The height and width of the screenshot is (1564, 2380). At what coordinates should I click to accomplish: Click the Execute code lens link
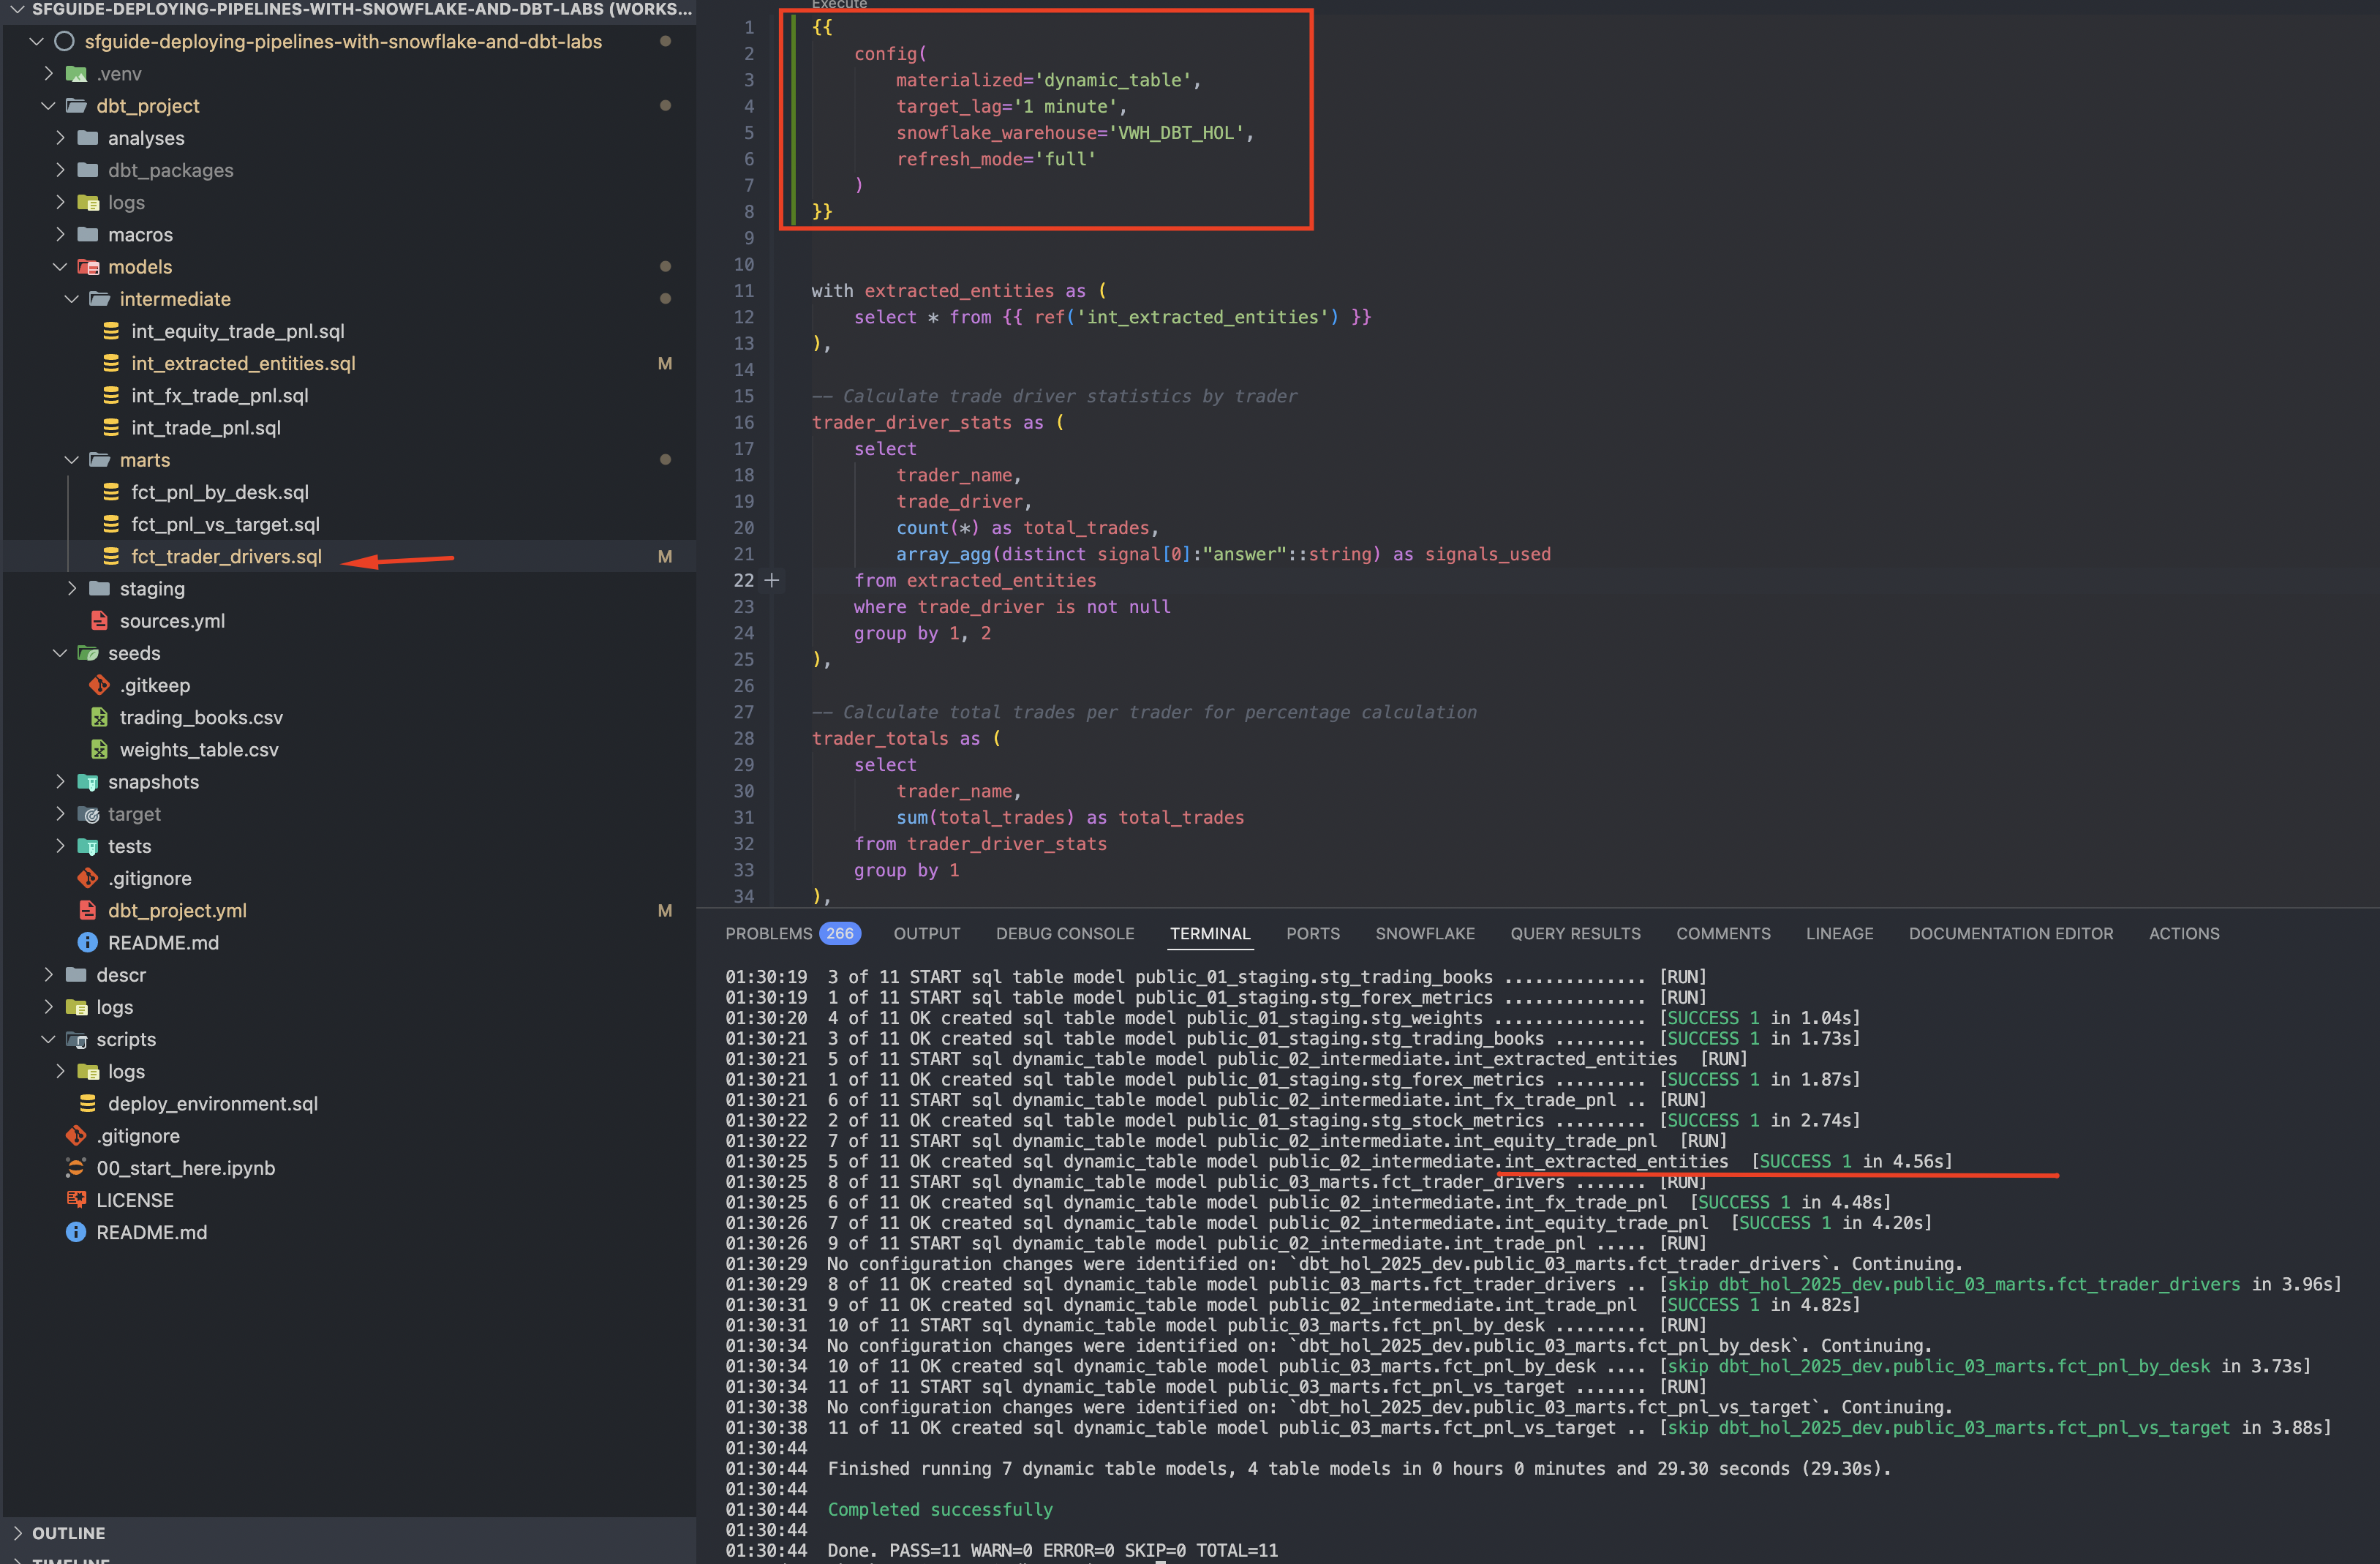pyautogui.click(x=838, y=5)
